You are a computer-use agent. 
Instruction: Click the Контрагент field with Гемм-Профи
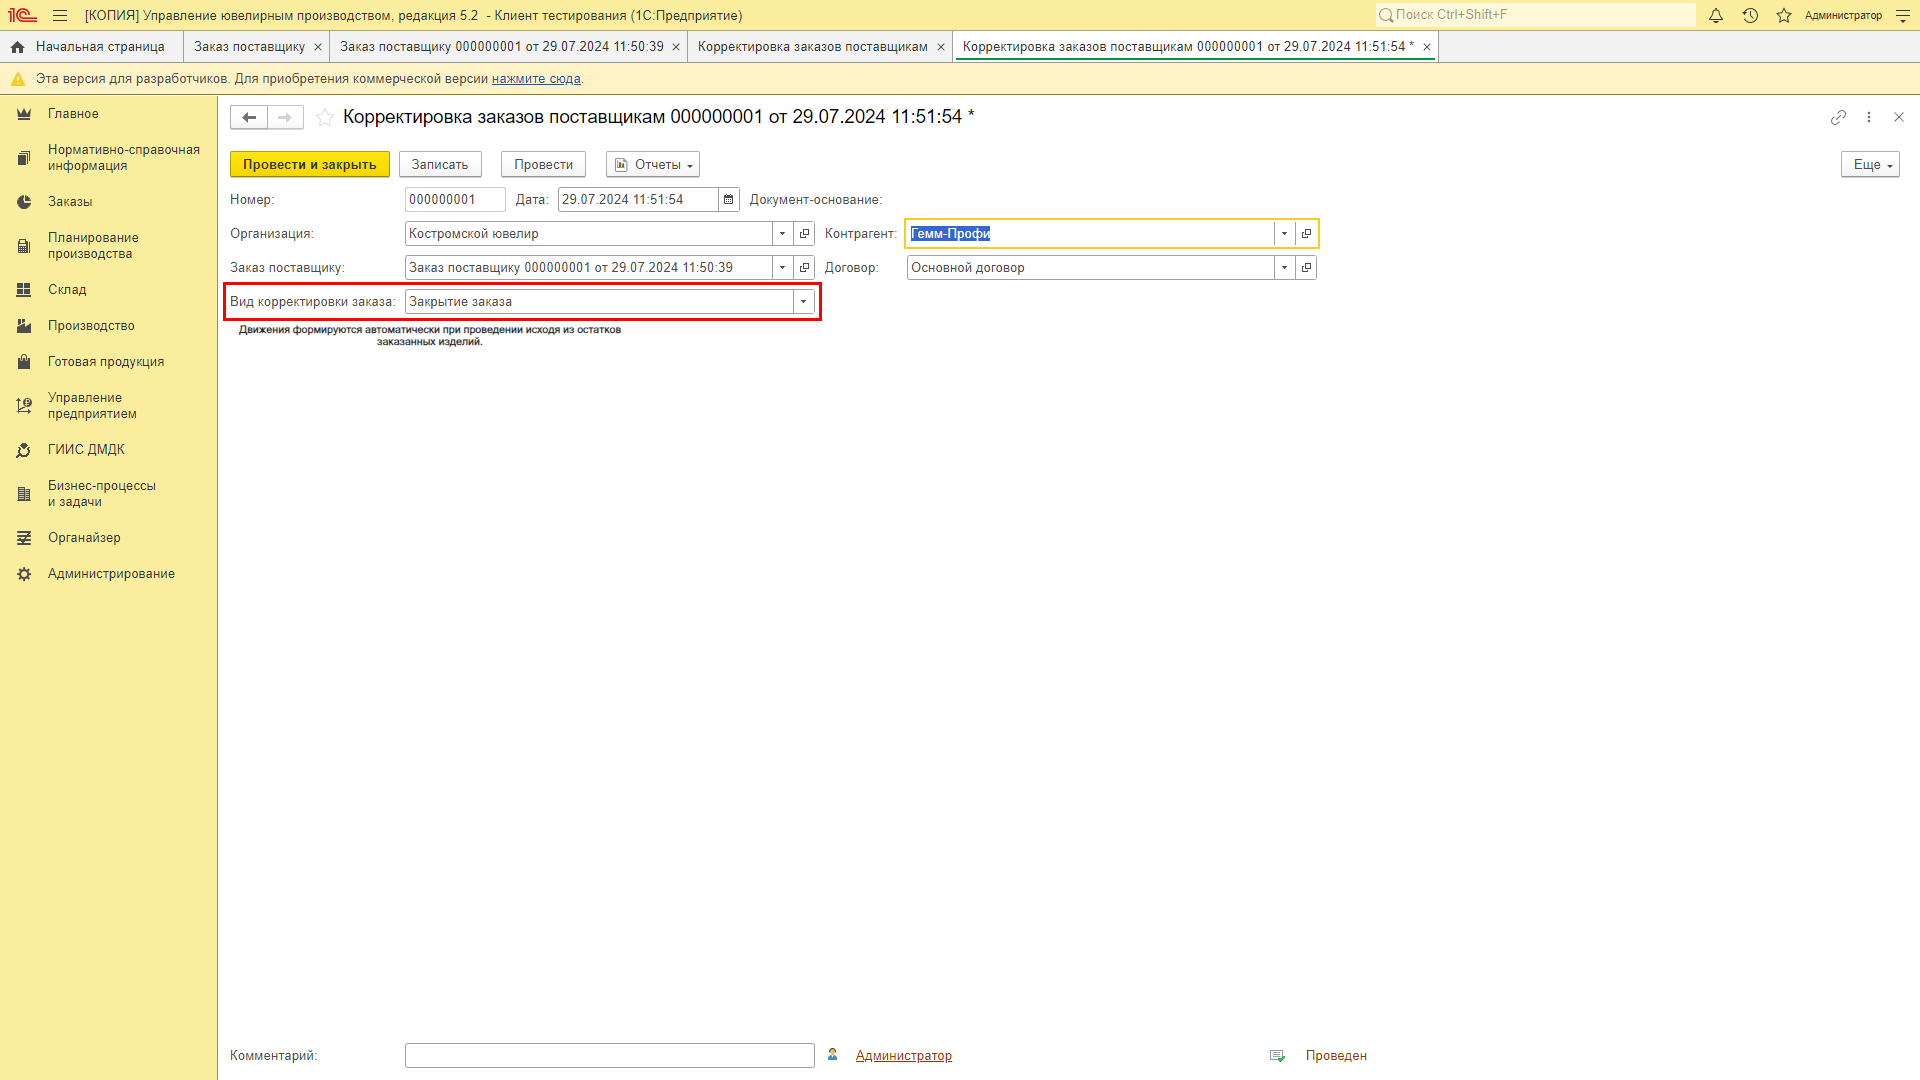point(1090,234)
